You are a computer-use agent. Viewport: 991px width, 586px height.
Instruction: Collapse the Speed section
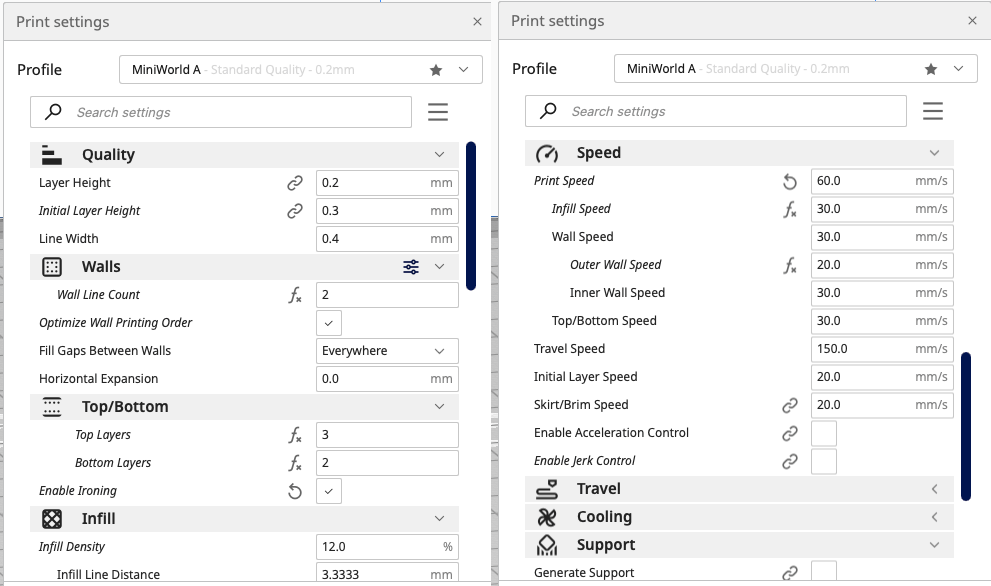pos(934,153)
